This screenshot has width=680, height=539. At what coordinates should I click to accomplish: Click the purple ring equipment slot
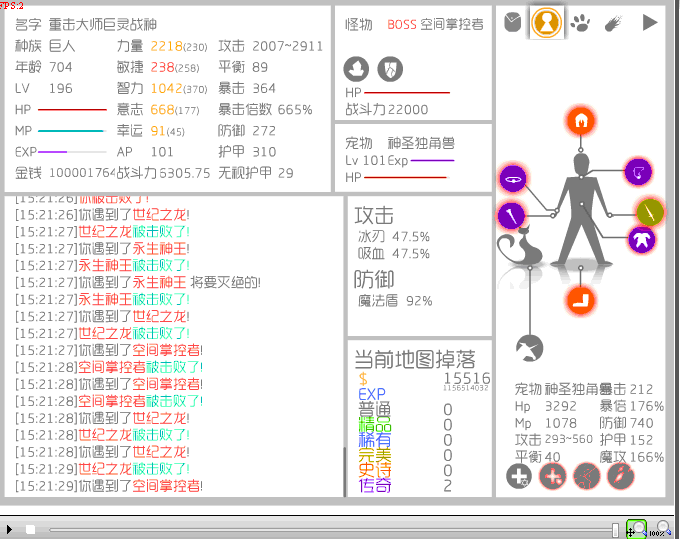513,178
